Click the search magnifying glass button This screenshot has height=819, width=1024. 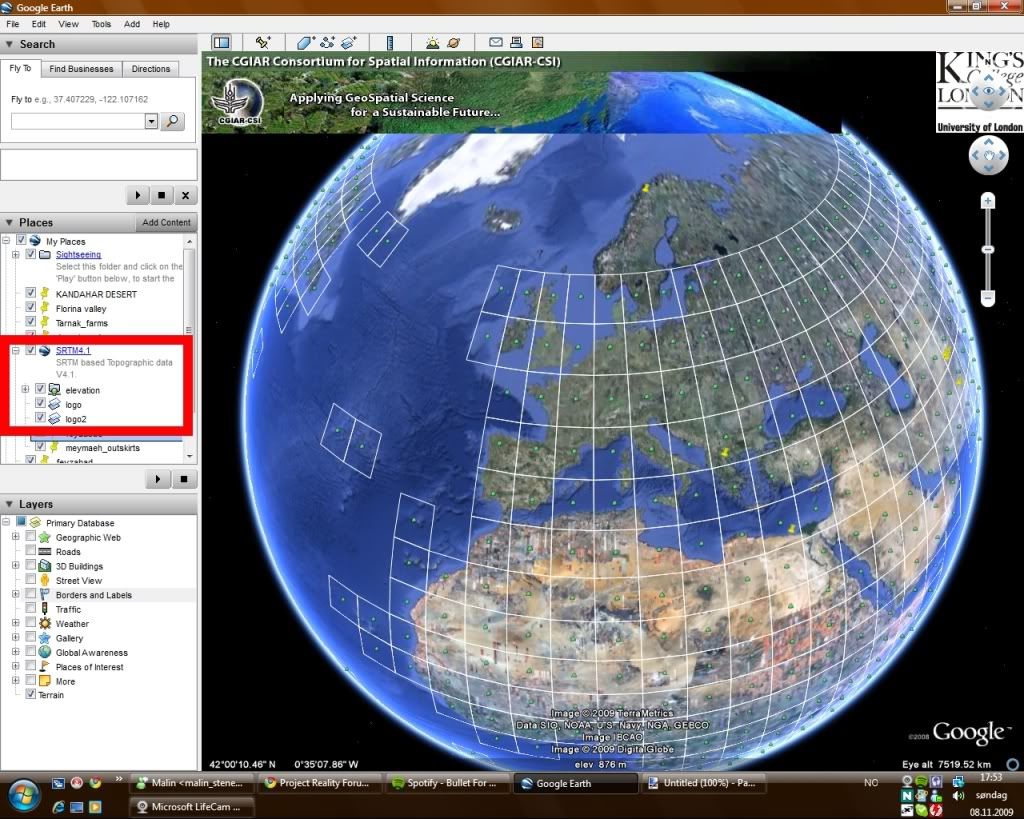[x=173, y=121]
